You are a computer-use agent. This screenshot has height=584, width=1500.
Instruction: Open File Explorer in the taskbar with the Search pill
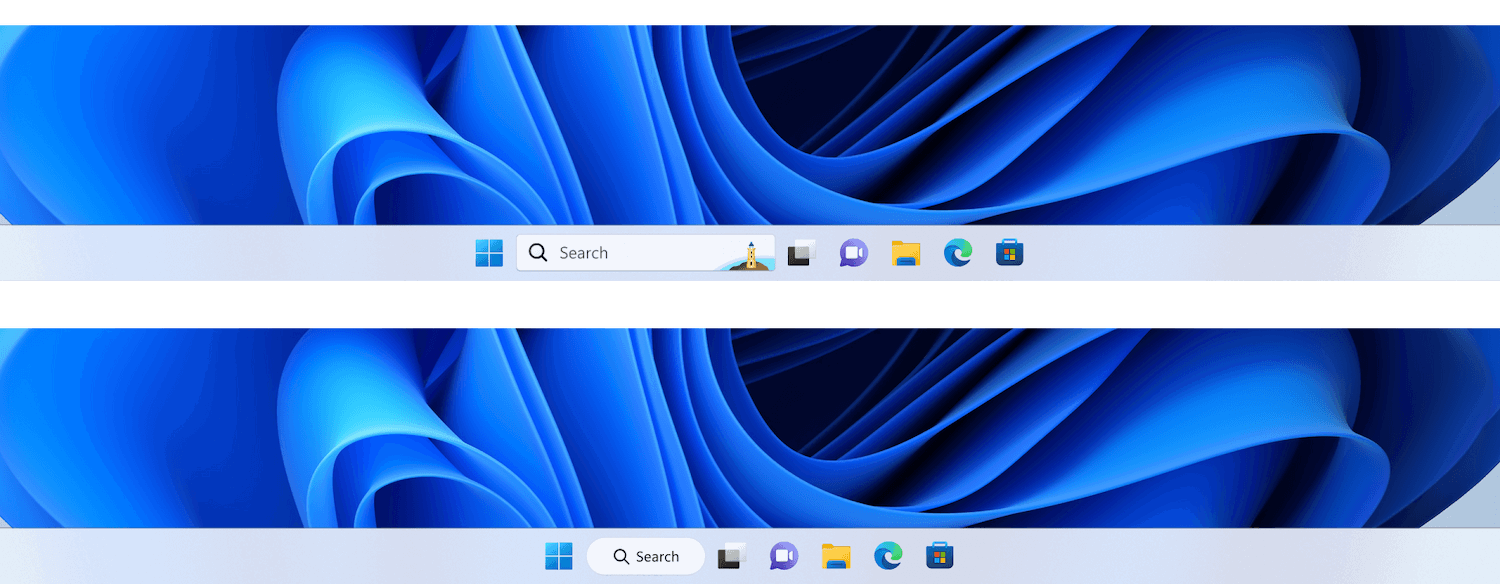click(x=836, y=556)
